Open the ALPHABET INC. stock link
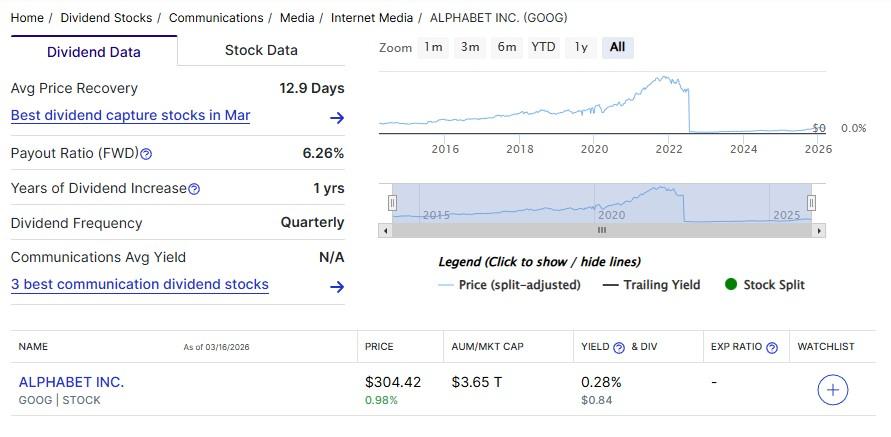The height and width of the screenshot is (437, 891). click(71, 382)
